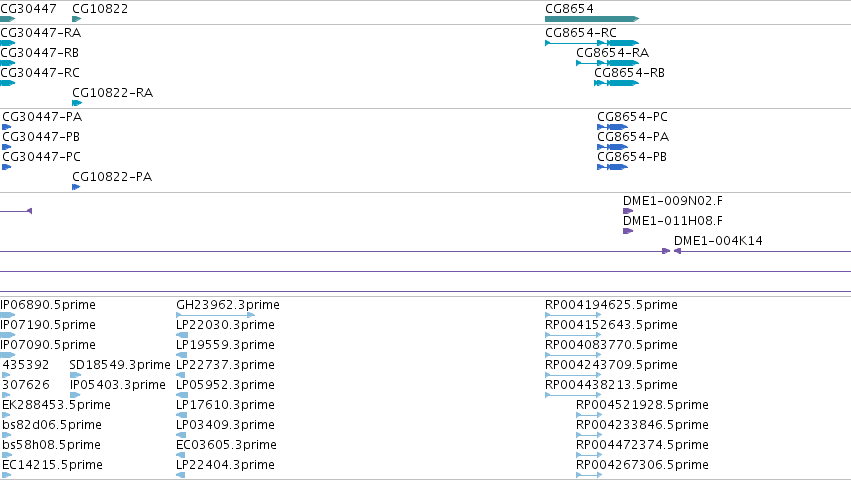Click the CG30447-PA protein label
The height and width of the screenshot is (480, 851).
coord(42,117)
